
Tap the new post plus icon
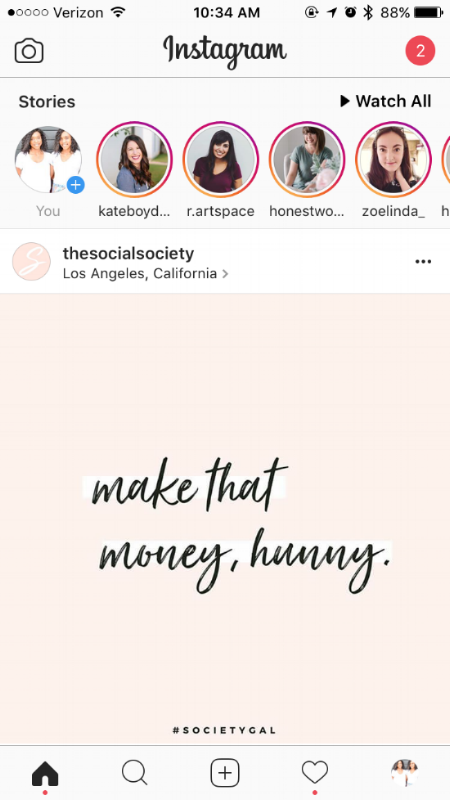(x=225, y=773)
